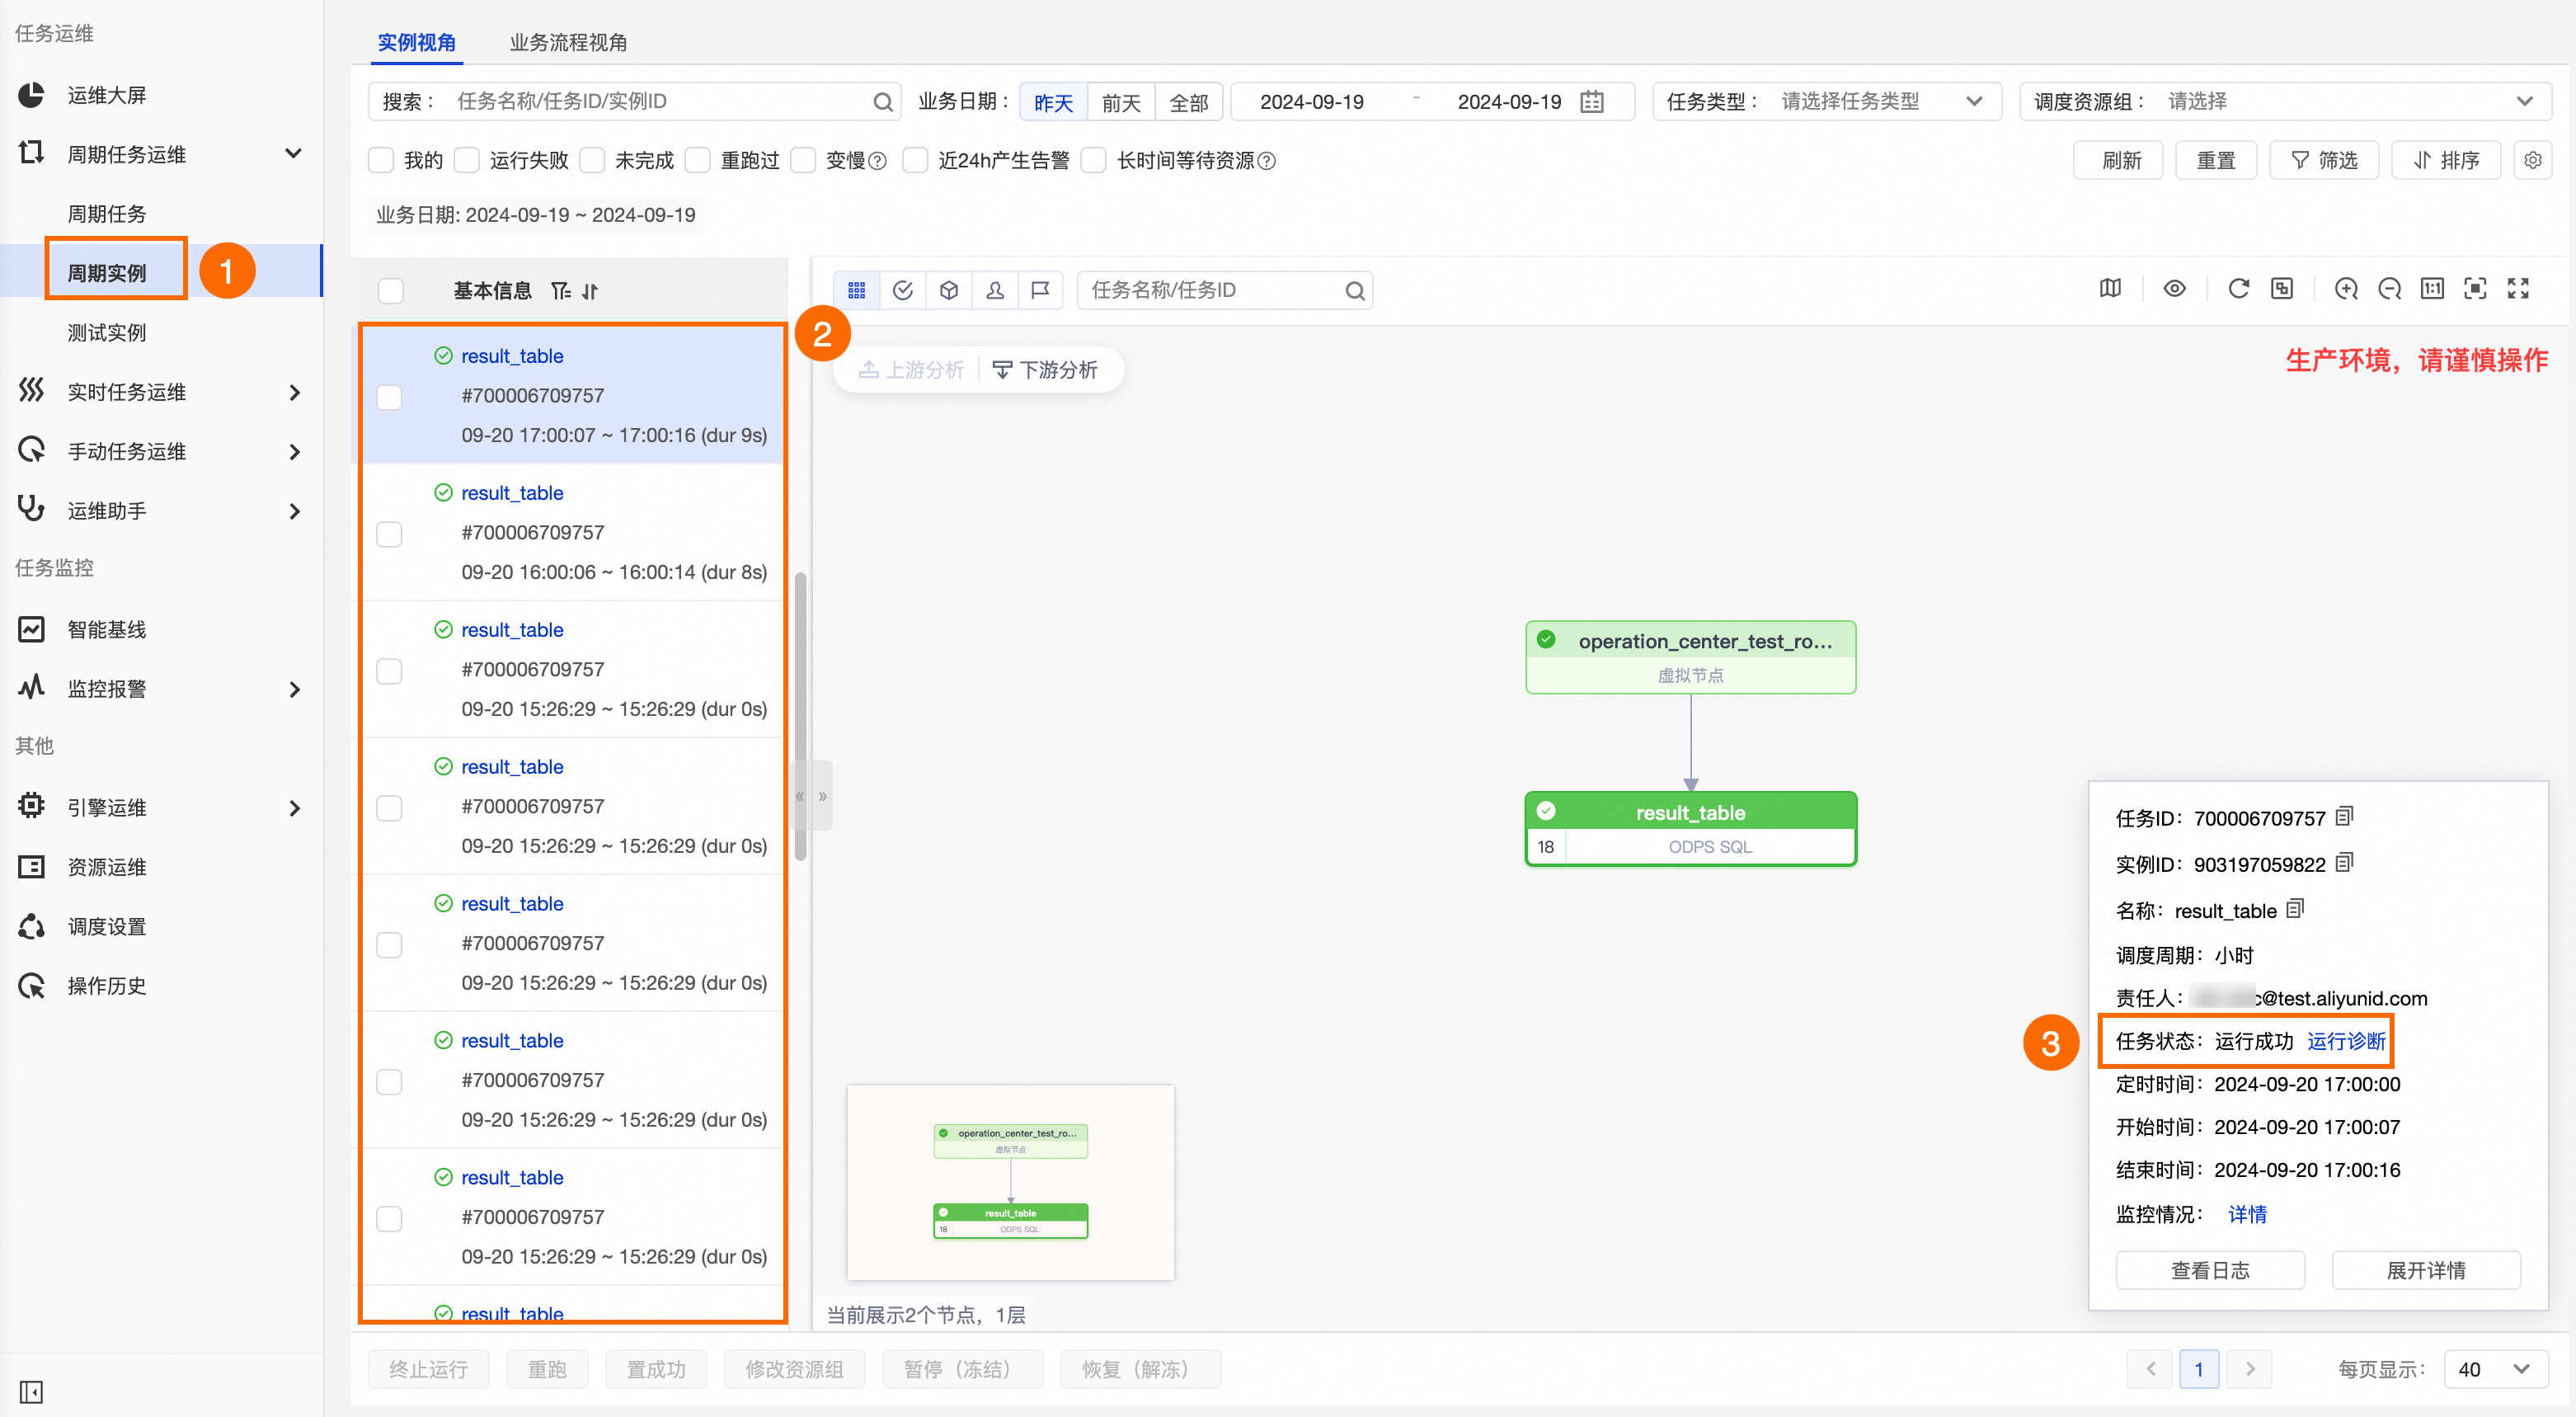This screenshot has width=2576, height=1417.
Task: Select the flag icon in DAG toolbar
Action: (x=1040, y=290)
